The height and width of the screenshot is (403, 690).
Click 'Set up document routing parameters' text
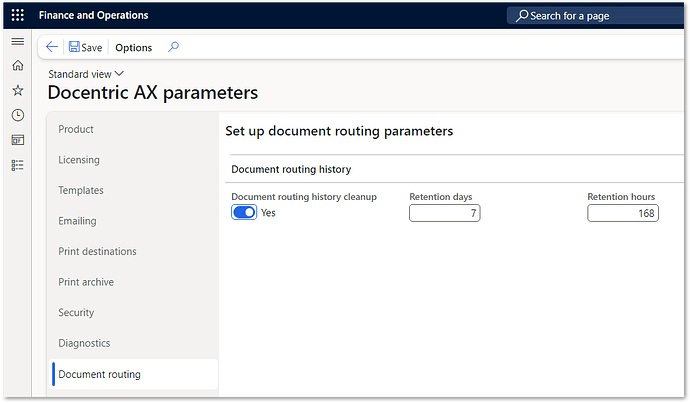[x=339, y=131]
